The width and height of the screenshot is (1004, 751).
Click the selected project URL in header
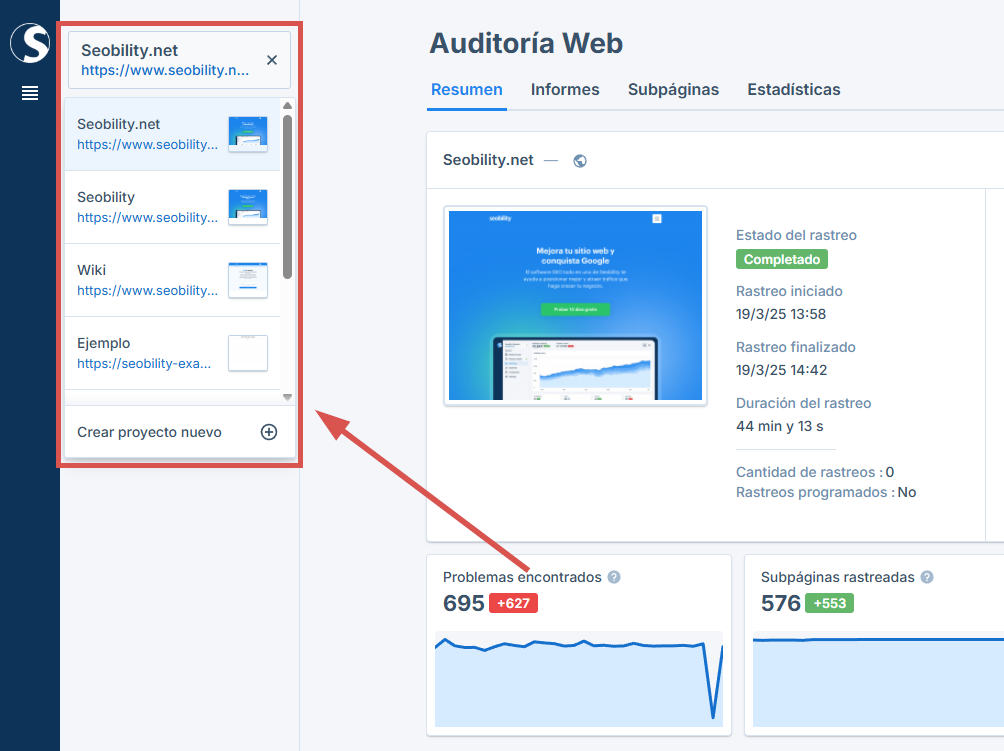tap(165, 70)
